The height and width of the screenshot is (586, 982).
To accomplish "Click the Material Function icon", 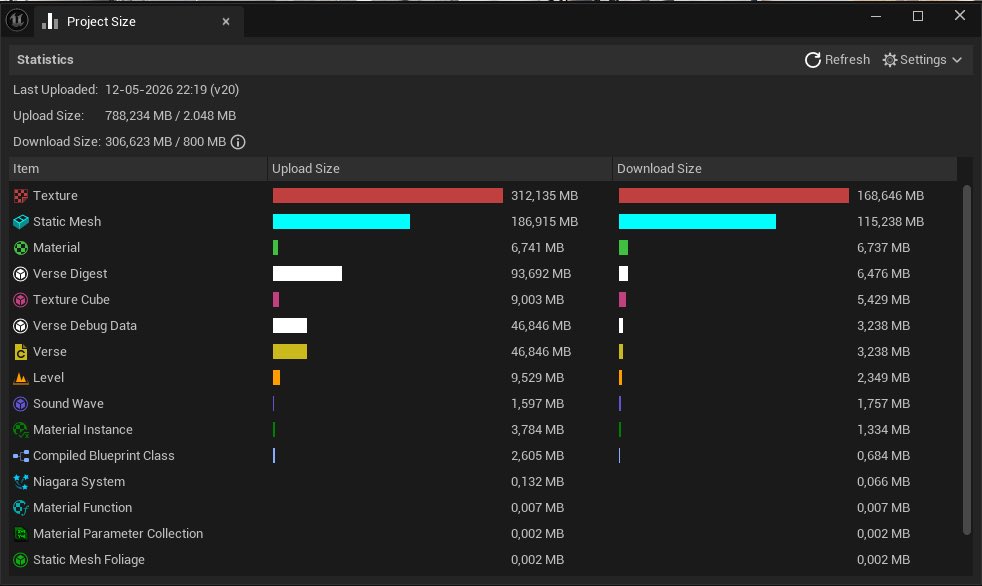I will pos(21,508).
